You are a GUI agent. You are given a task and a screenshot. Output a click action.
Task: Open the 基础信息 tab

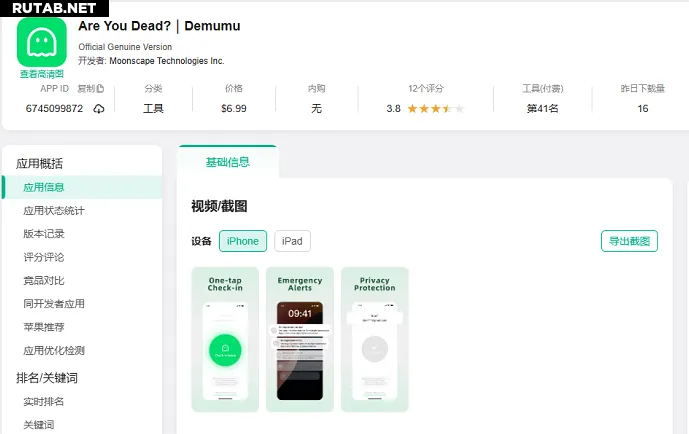[x=228, y=162]
